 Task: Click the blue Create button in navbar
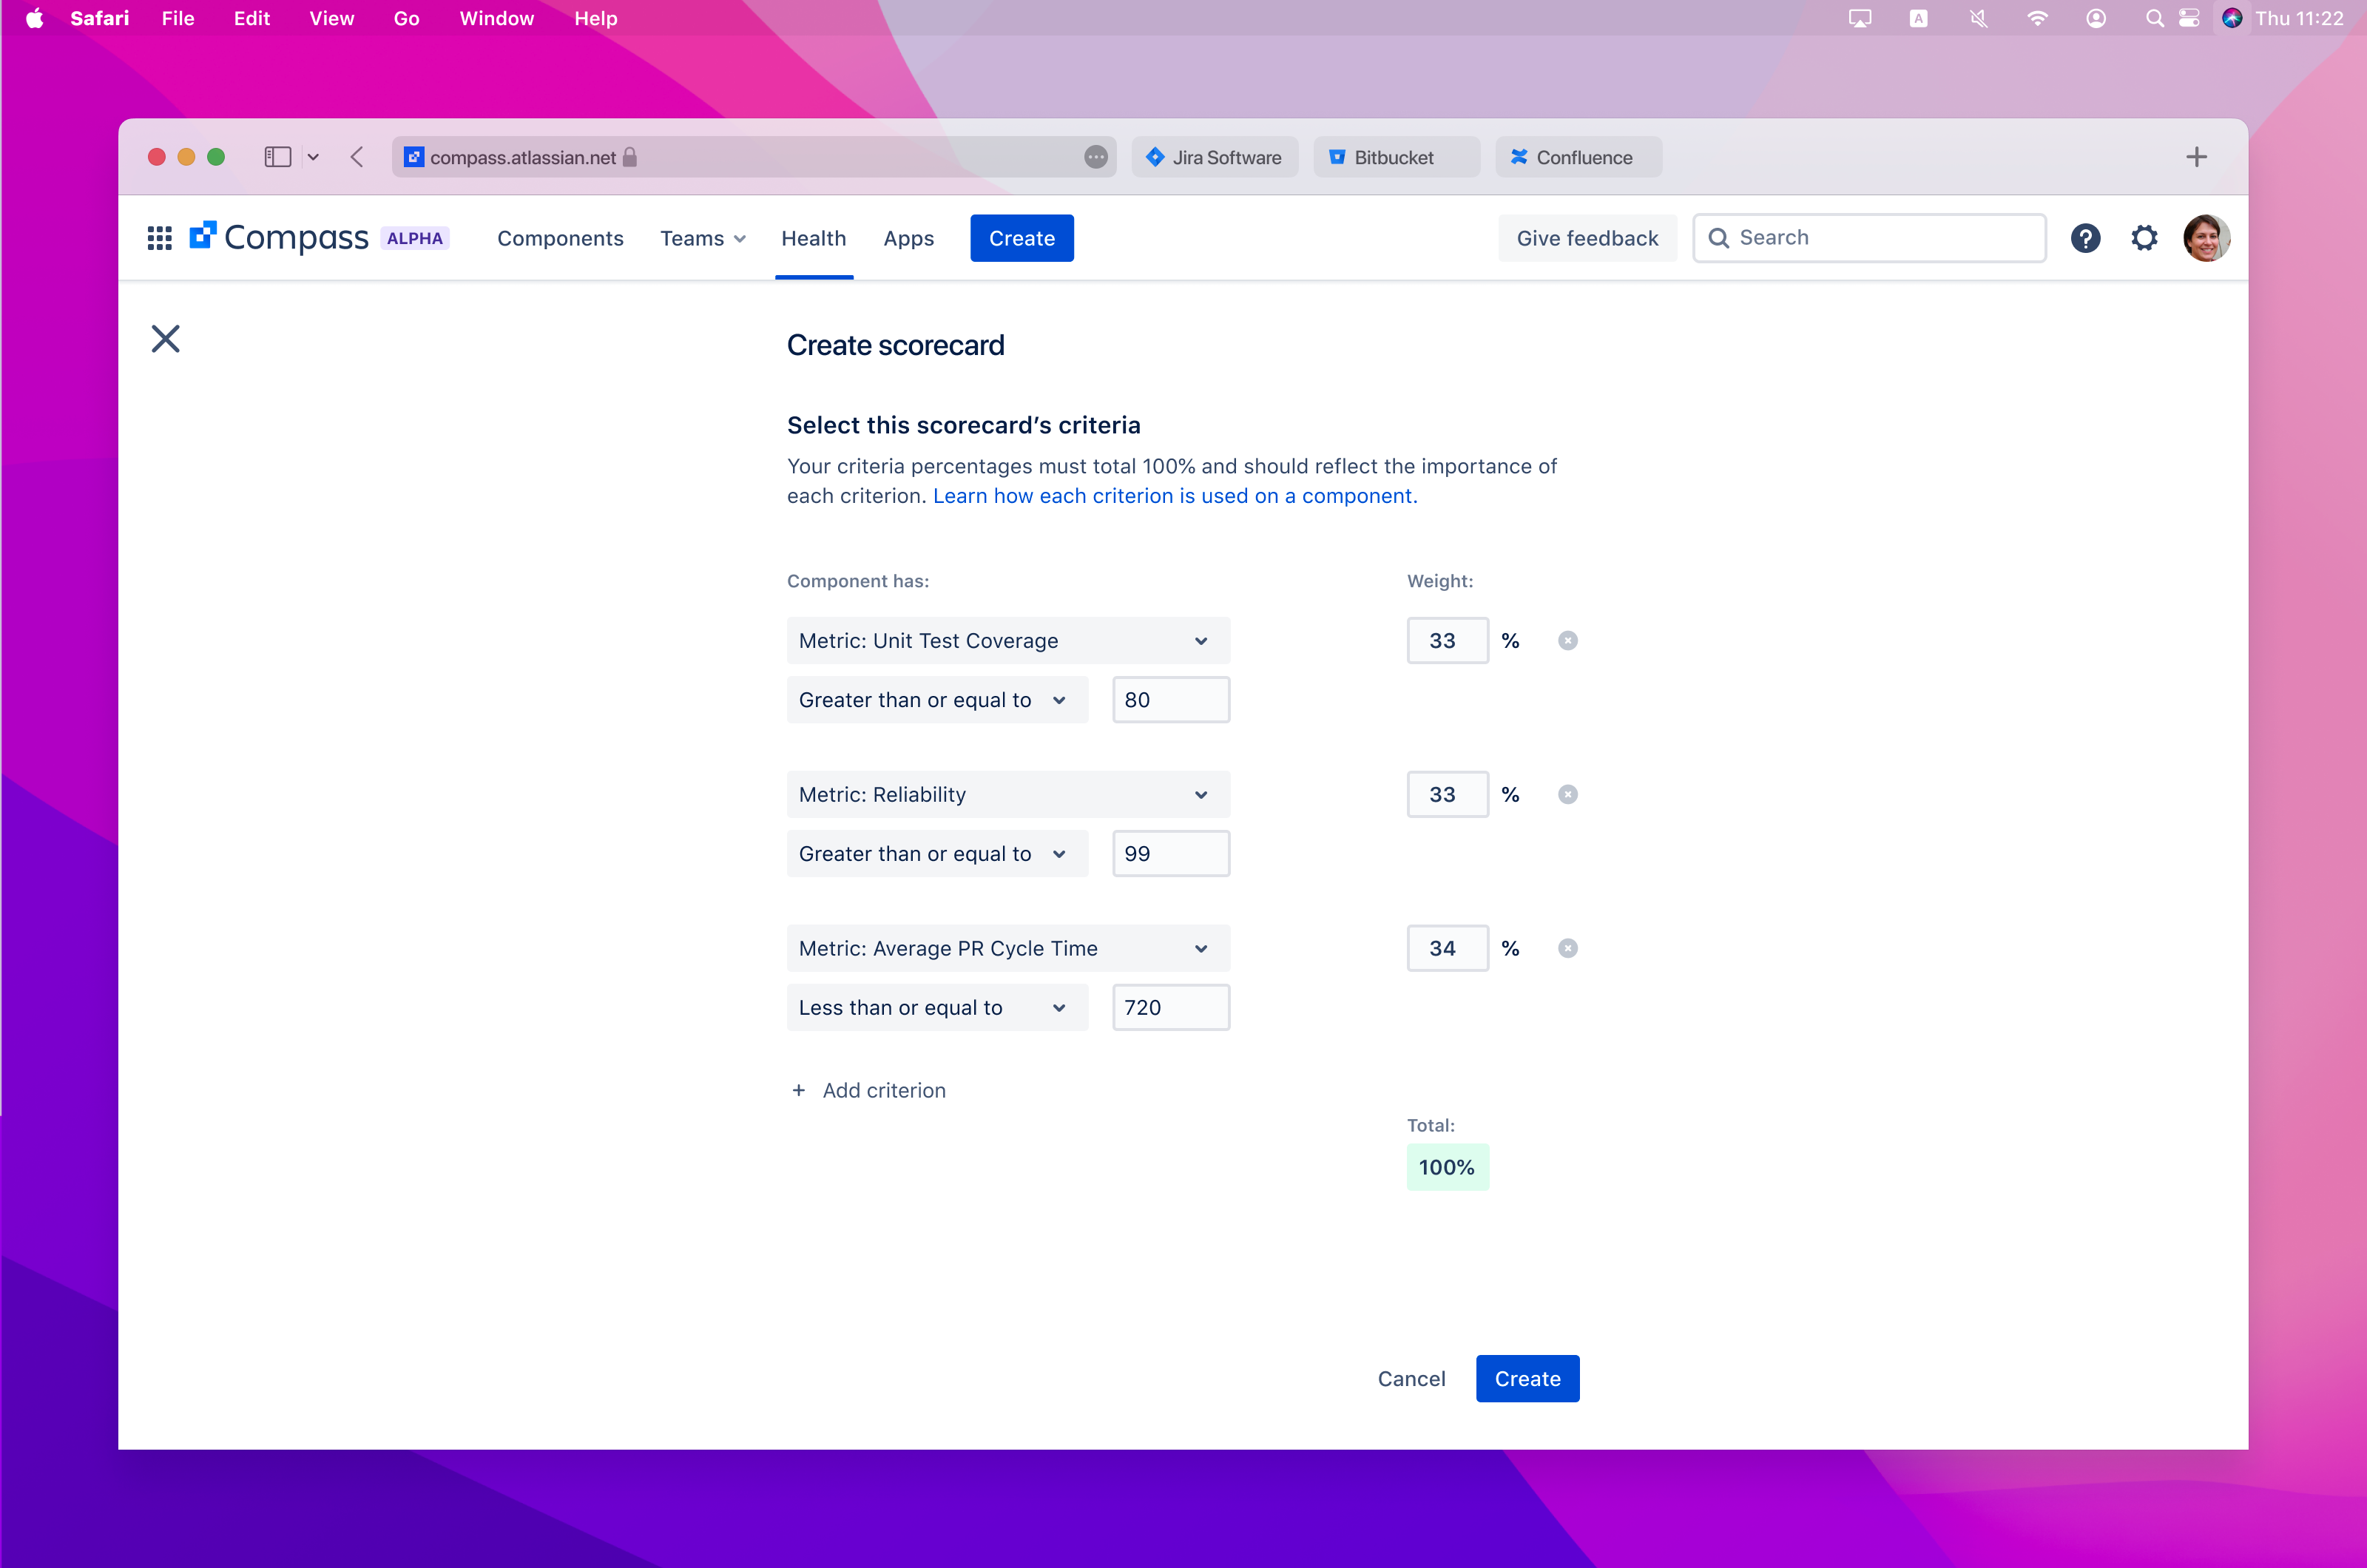1022,238
